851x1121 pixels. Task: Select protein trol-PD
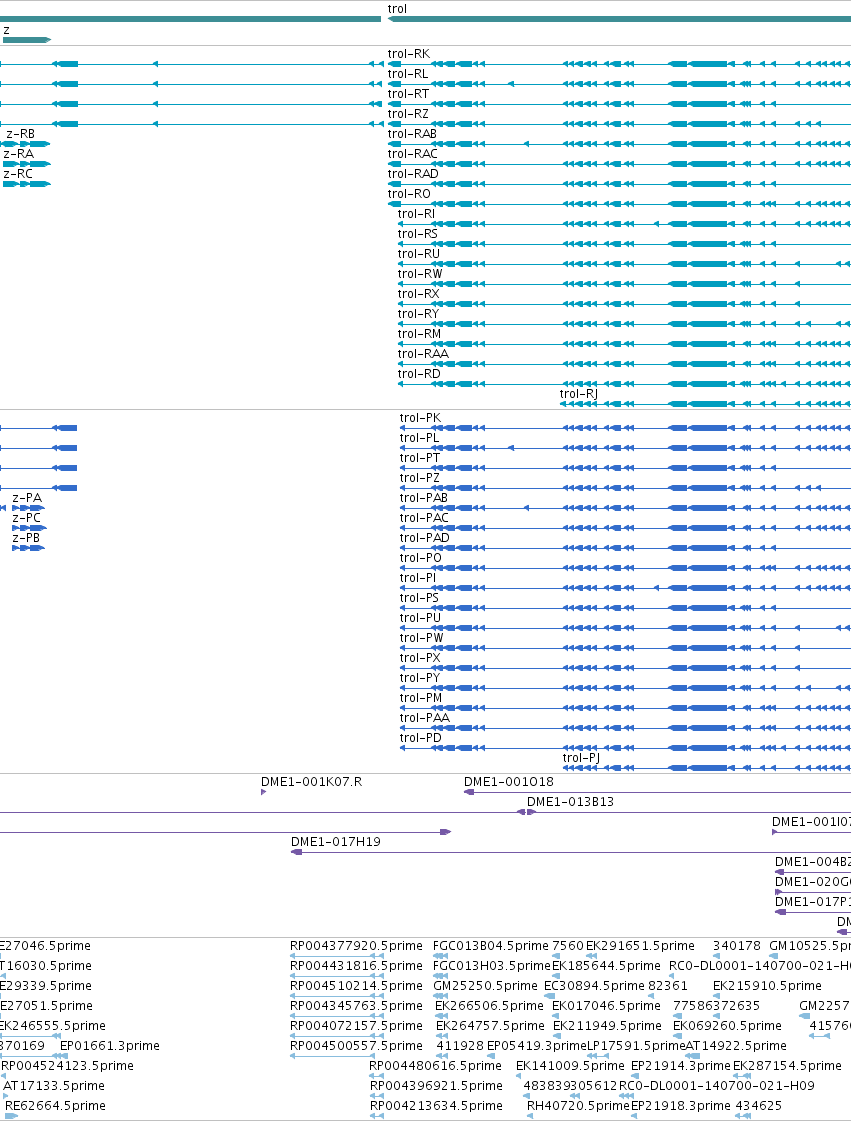tap(420, 738)
